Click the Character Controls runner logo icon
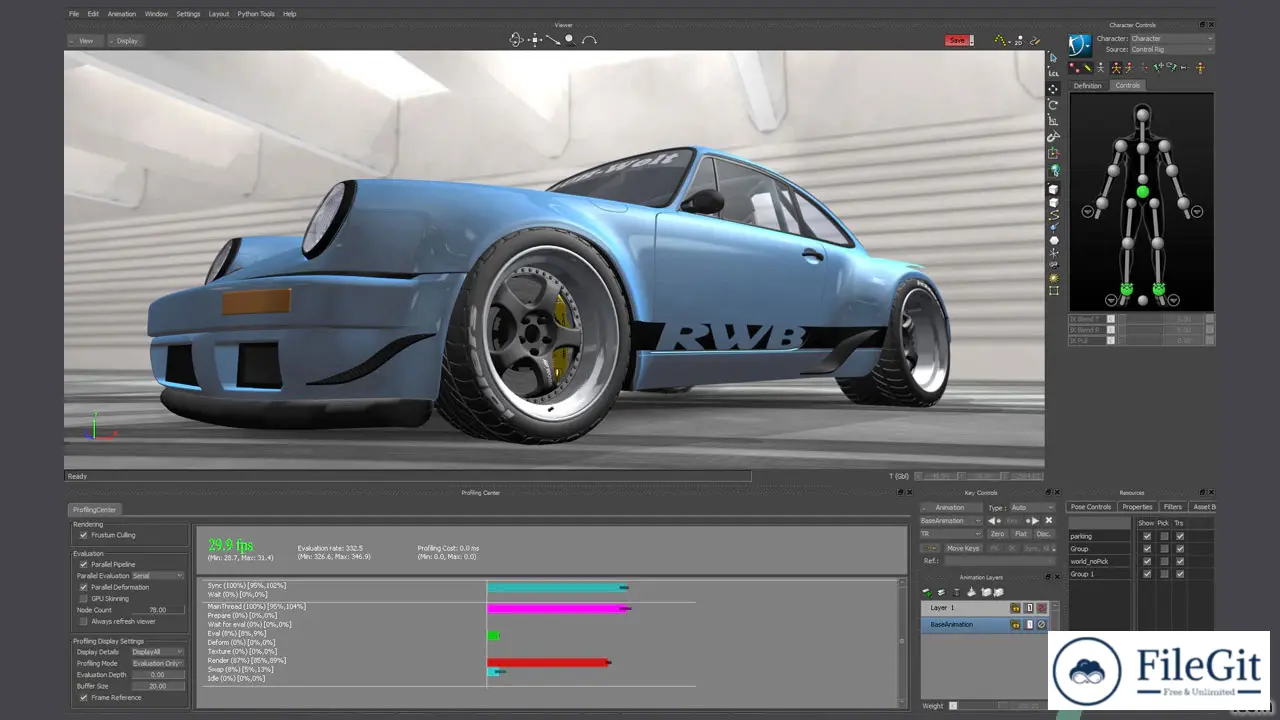1280x720 pixels. (x=1080, y=45)
